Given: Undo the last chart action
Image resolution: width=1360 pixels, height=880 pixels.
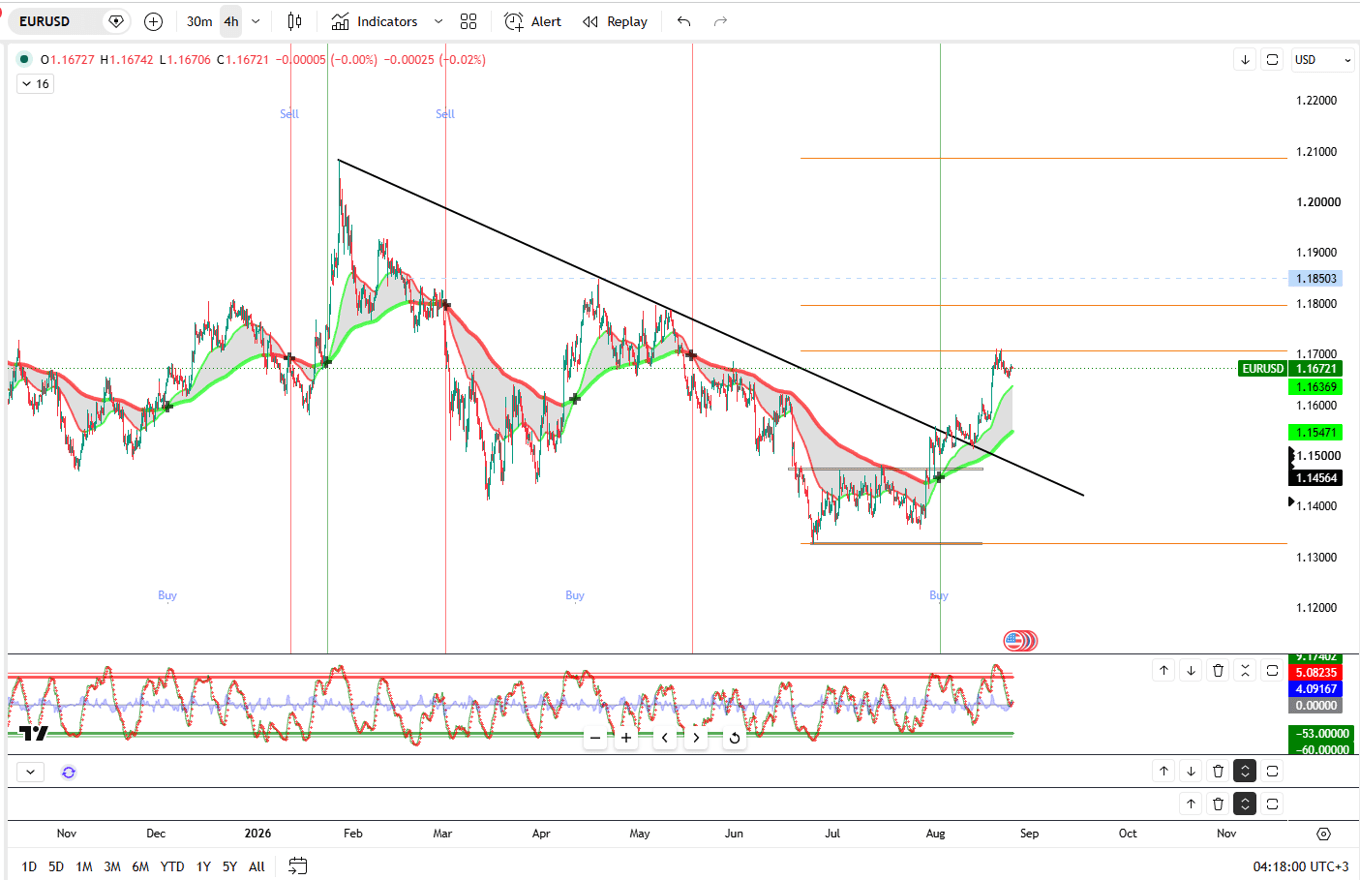Looking at the screenshot, I should [684, 21].
